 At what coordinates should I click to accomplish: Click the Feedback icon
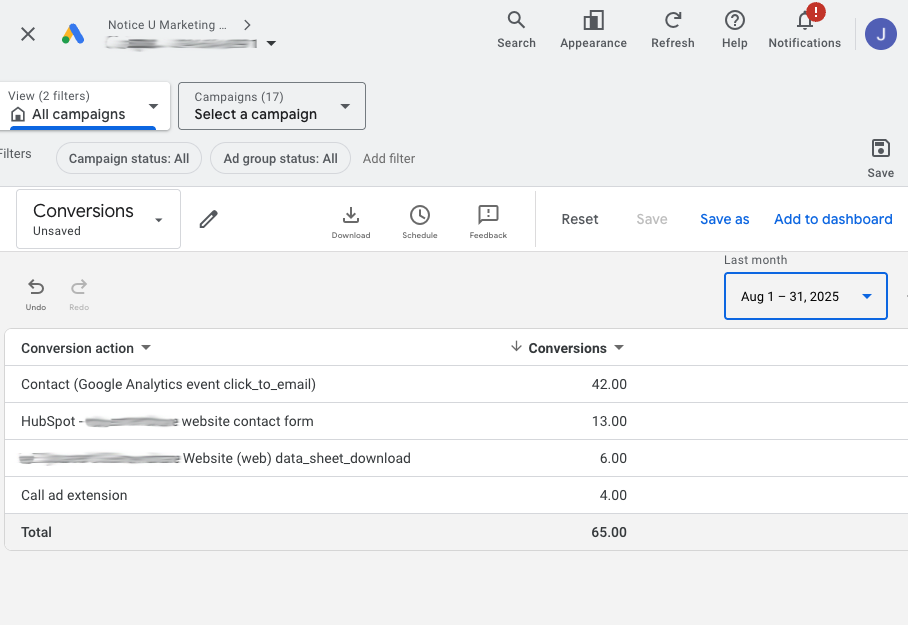[x=488, y=216]
